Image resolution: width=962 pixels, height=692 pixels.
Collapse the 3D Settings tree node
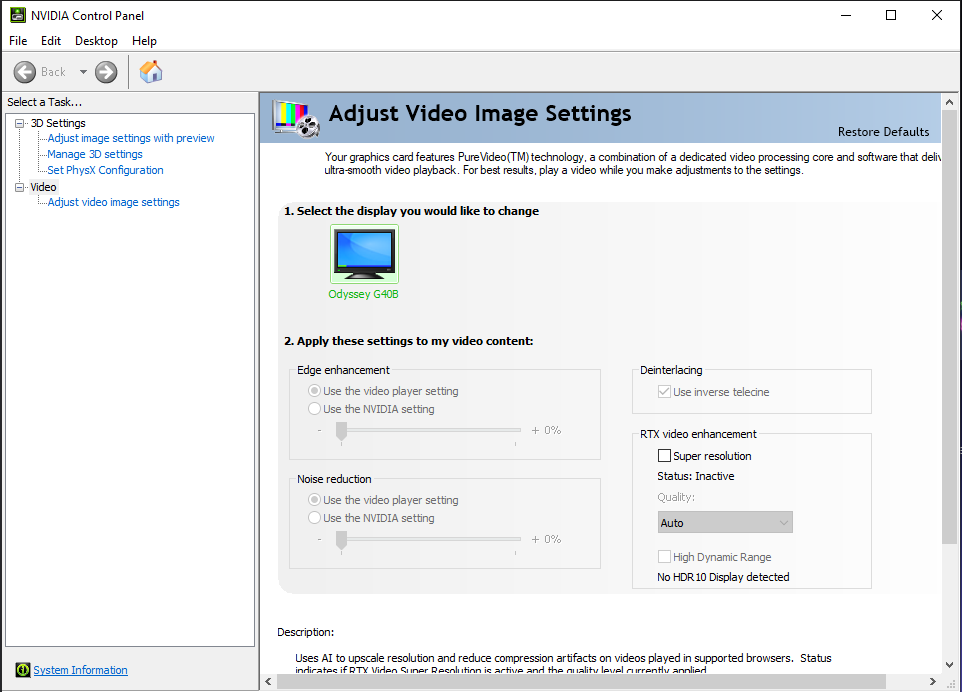tap(20, 123)
